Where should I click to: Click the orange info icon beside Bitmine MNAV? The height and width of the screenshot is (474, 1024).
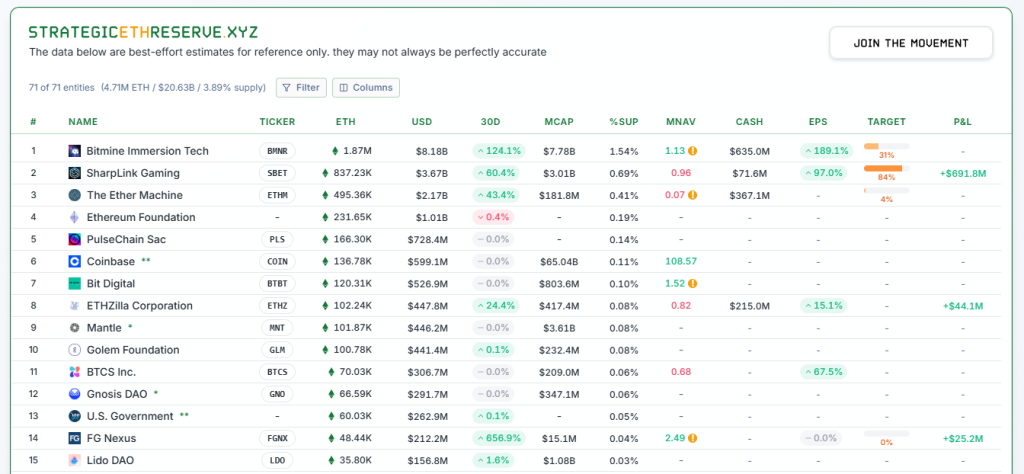(692, 151)
